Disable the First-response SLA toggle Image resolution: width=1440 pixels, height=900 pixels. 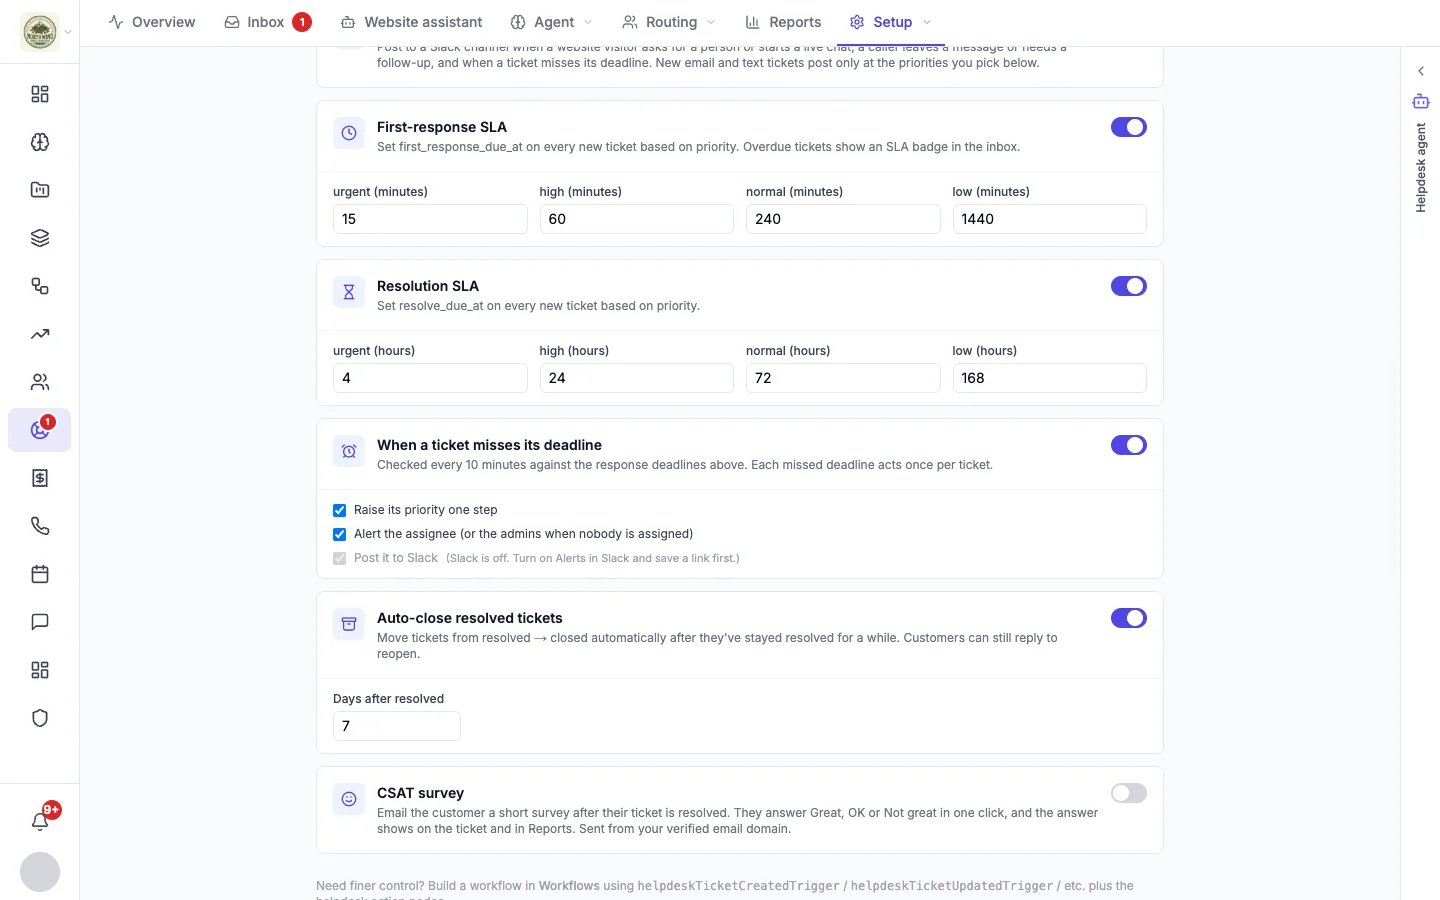click(x=1129, y=127)
